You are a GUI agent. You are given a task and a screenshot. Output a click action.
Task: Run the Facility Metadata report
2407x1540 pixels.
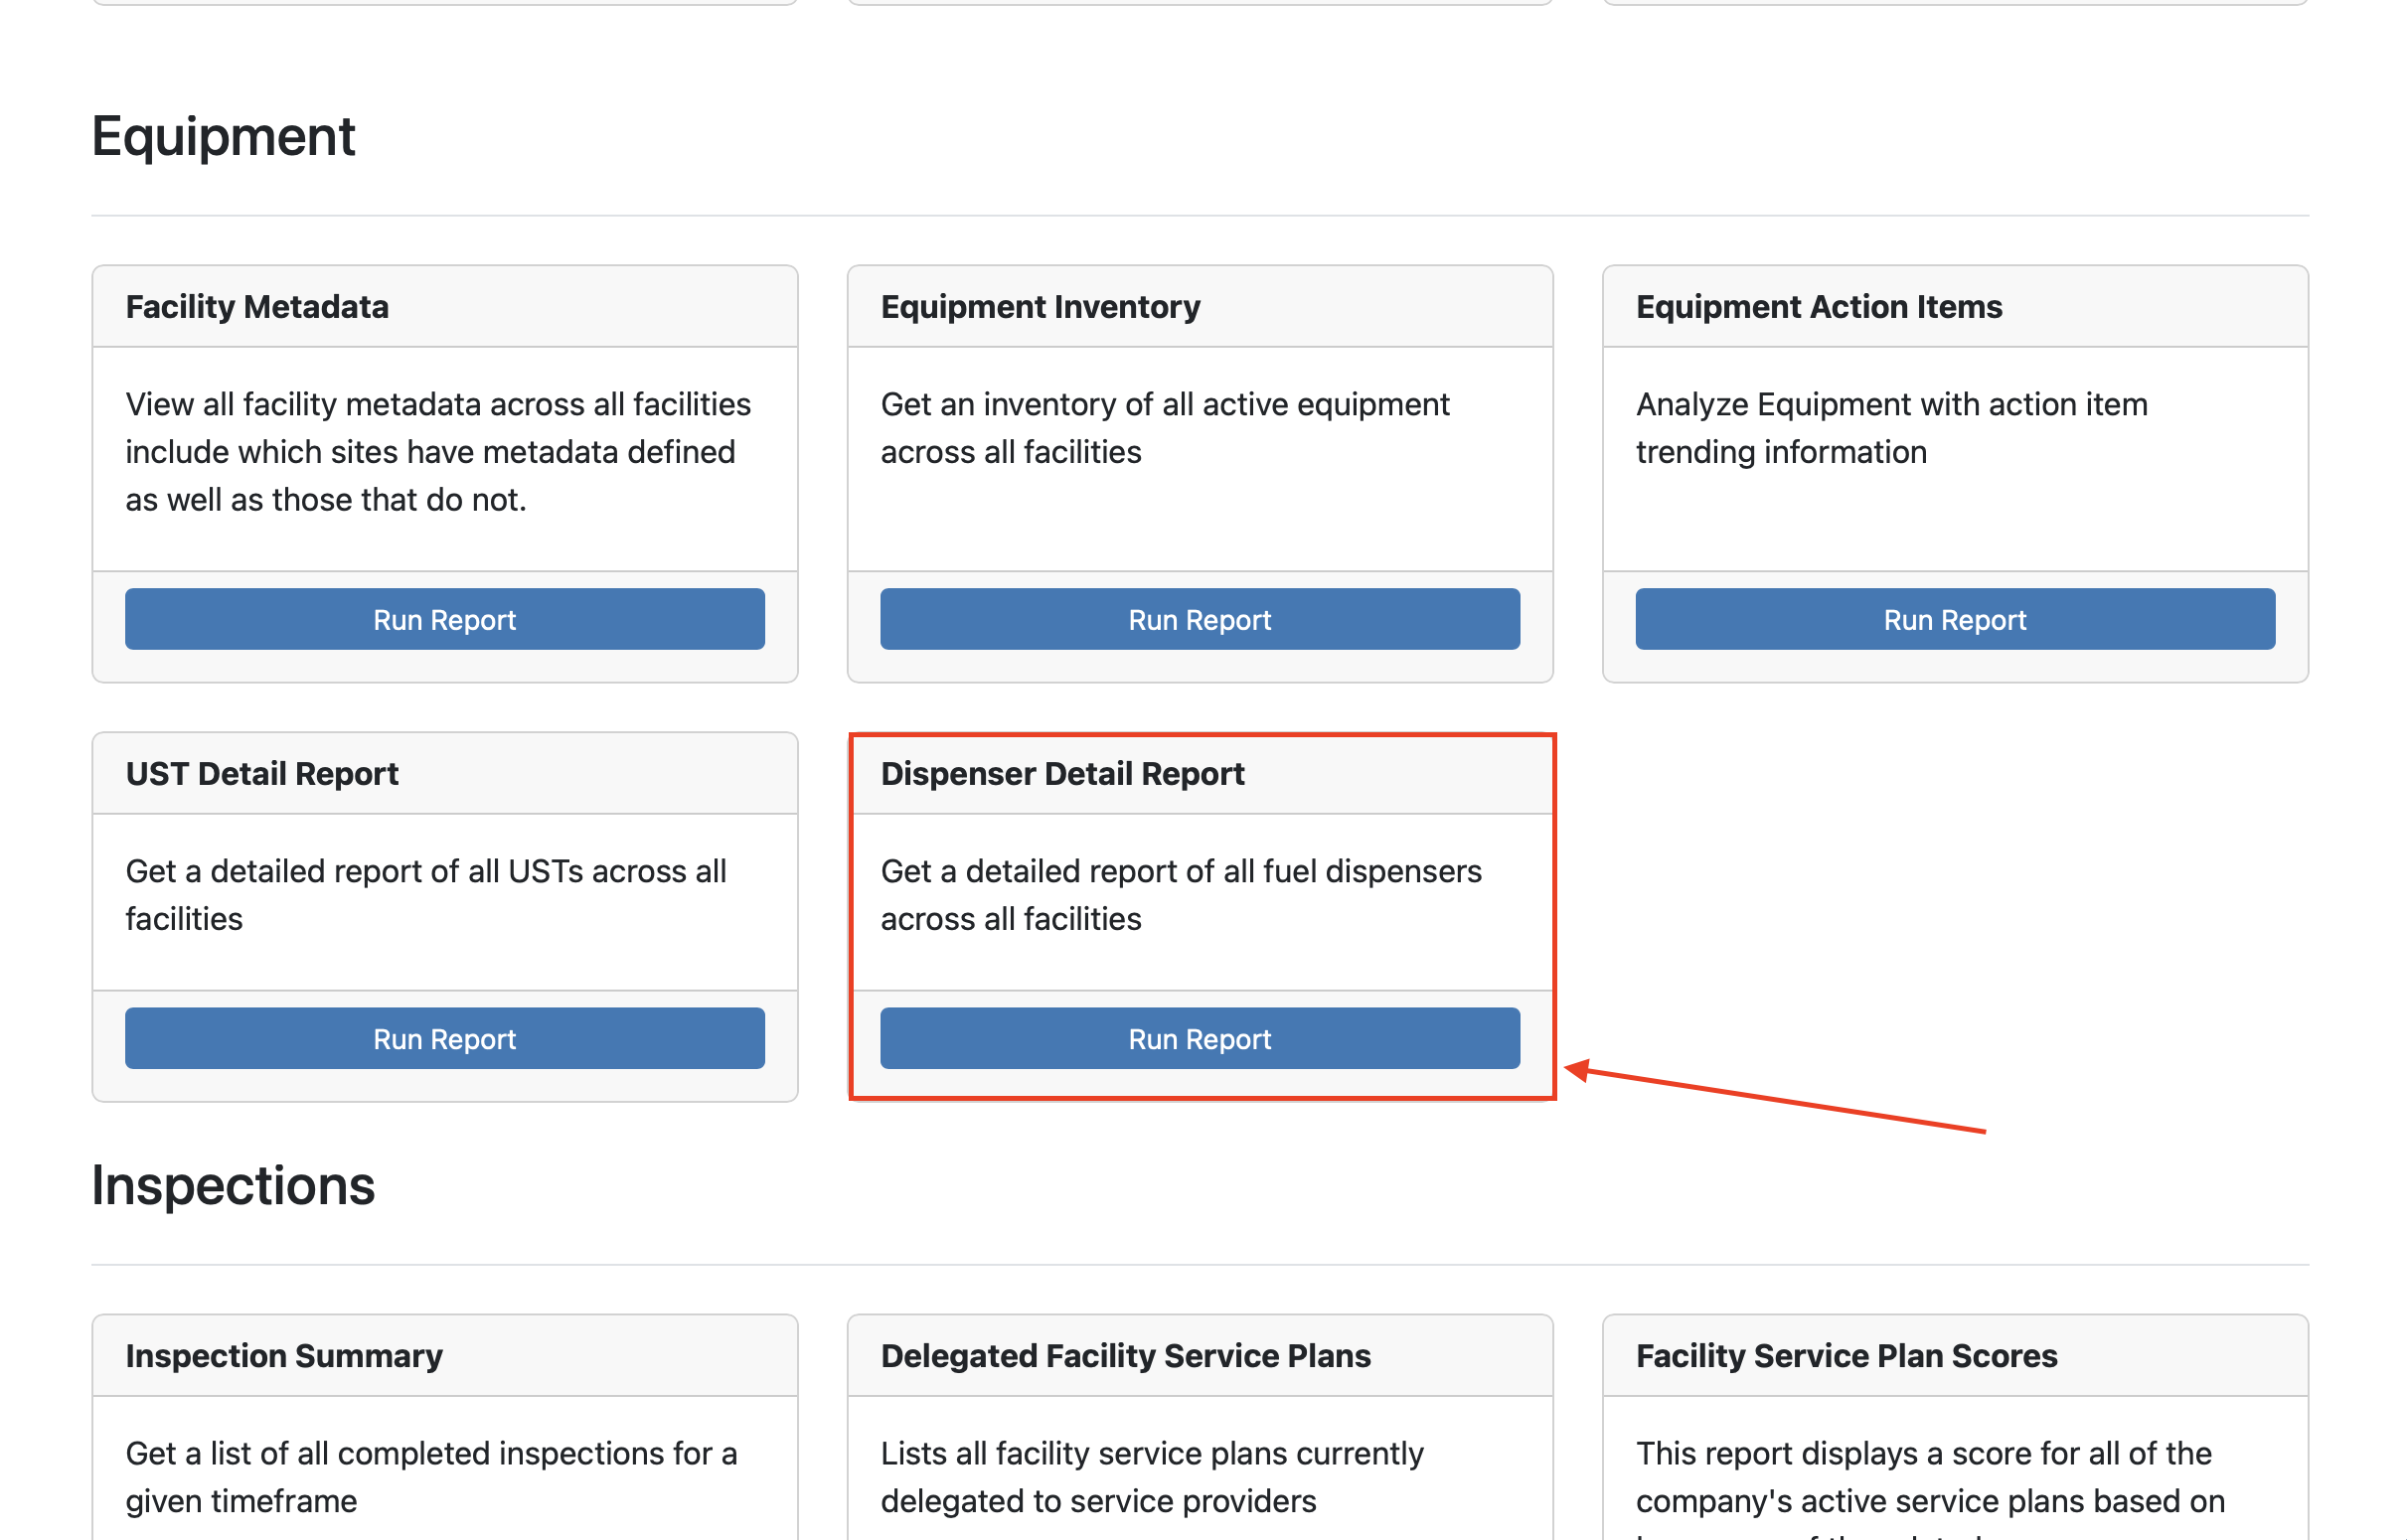coord(444,619)
